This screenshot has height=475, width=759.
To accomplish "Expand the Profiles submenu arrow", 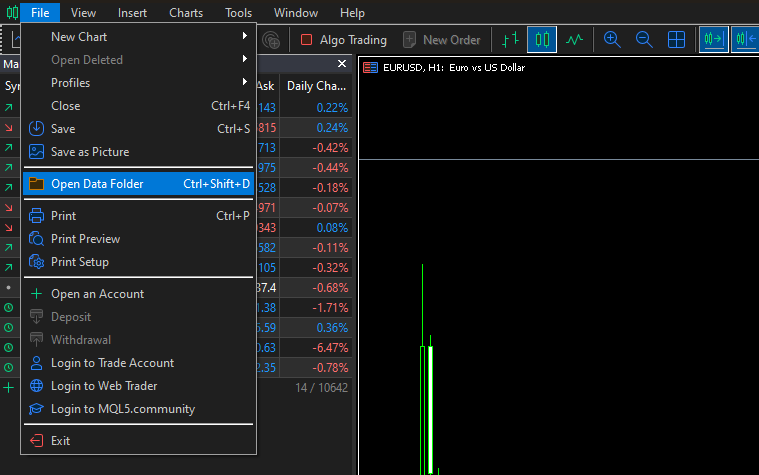I will point(245,82).
